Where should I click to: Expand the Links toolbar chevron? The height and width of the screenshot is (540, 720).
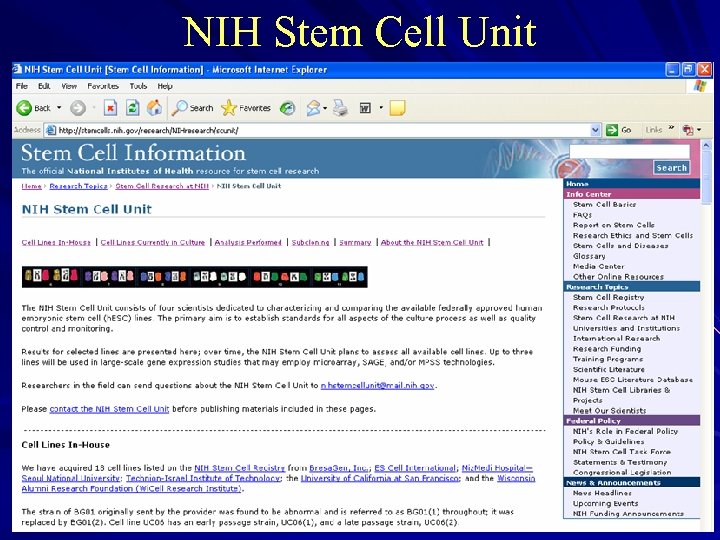(671, 128)
